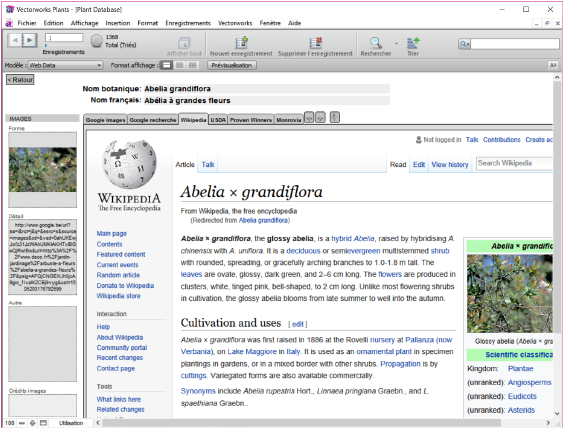Switch to the Google images tab

pos(105,120)
